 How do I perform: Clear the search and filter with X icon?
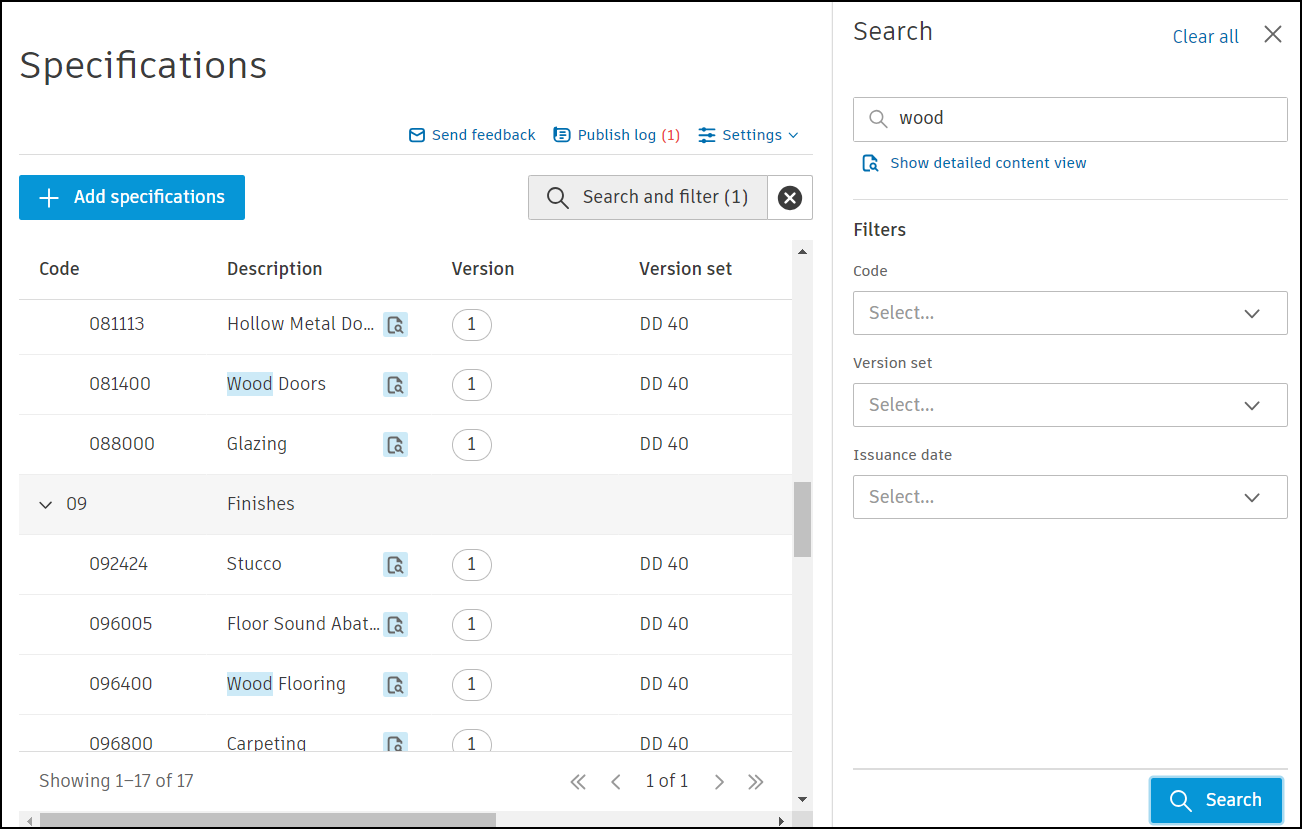coord(790,198)
